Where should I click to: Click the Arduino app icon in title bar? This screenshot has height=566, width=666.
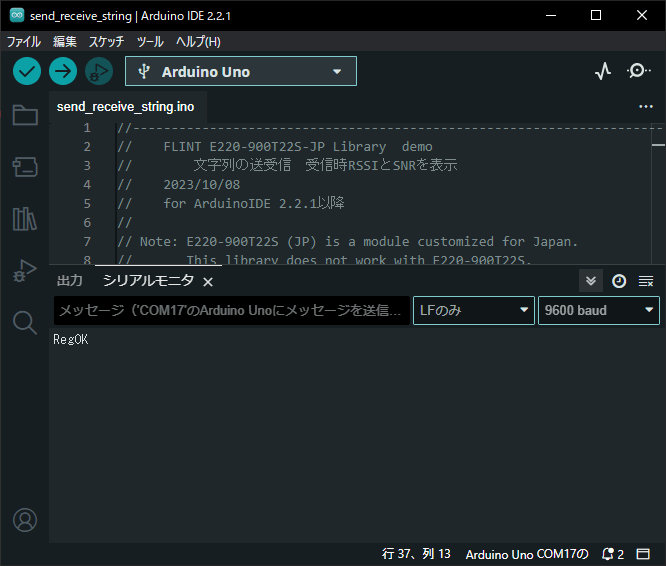17,15
